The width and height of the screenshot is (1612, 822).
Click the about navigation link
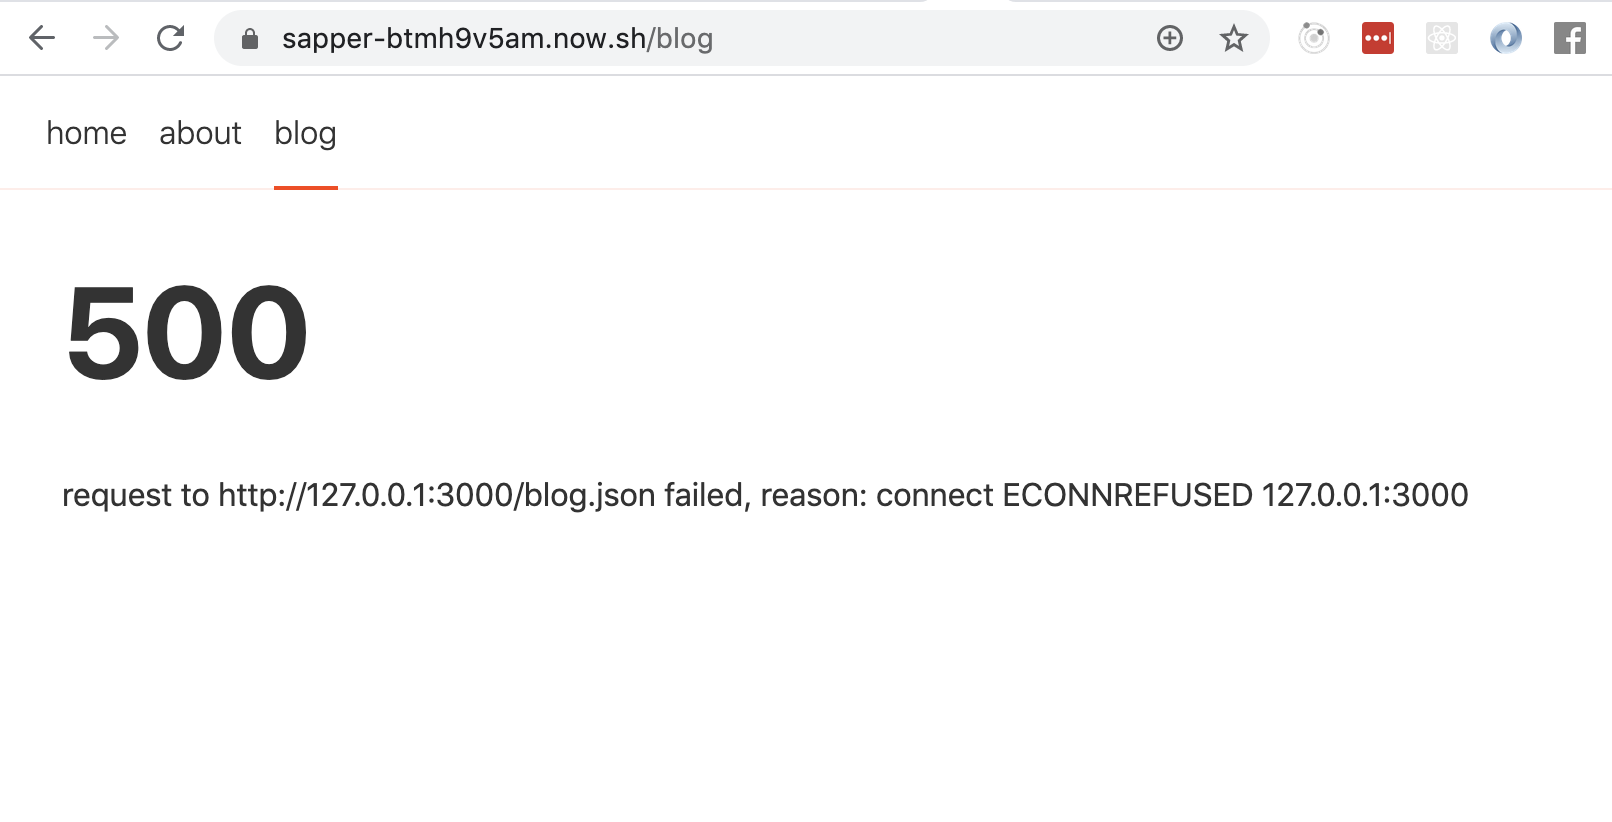[200, 133]
